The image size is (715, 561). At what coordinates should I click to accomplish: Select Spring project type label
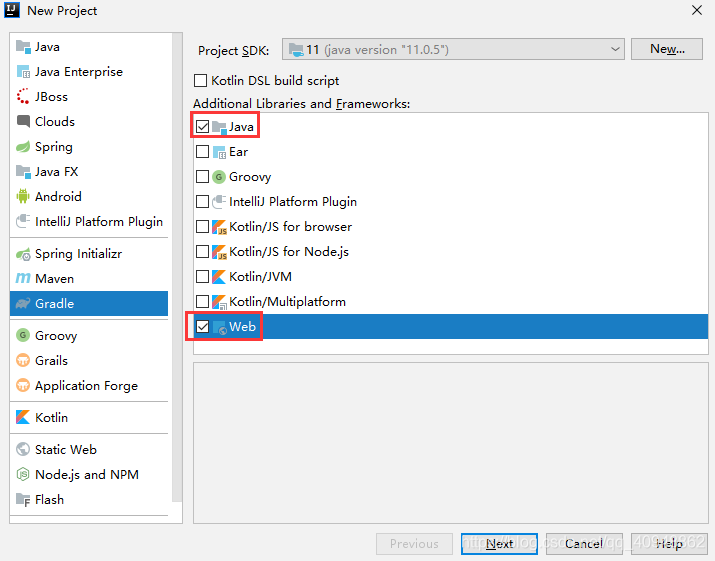[54, 147]
